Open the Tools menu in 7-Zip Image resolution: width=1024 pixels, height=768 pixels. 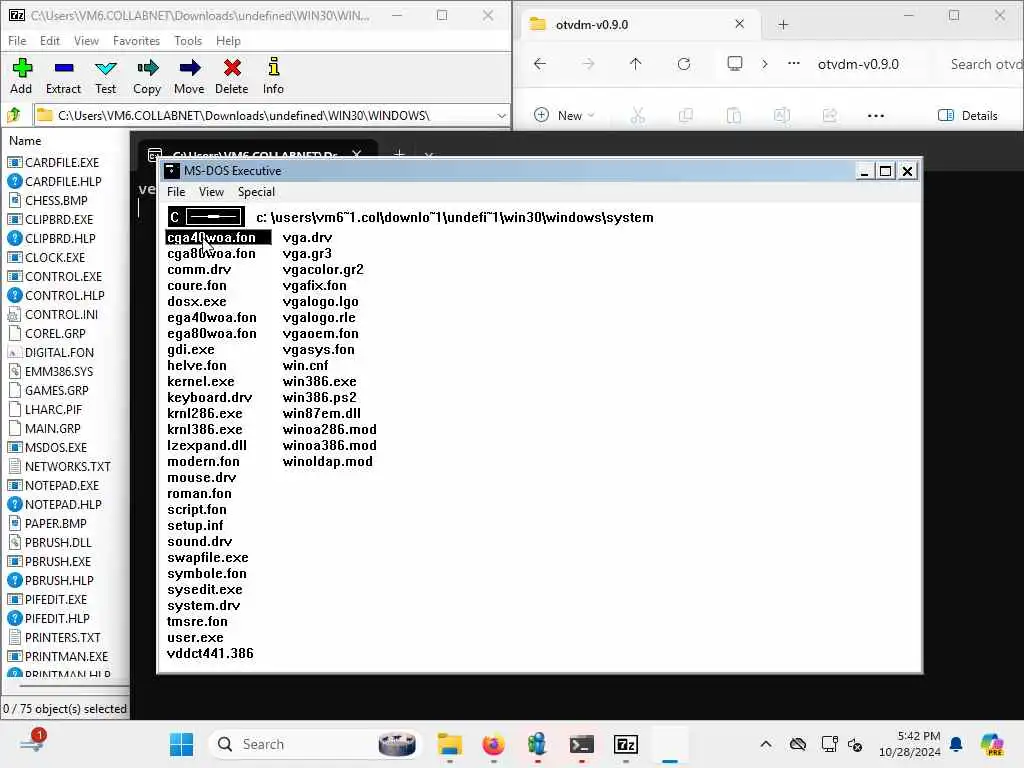pyautogui.click(x=188, y=40)
